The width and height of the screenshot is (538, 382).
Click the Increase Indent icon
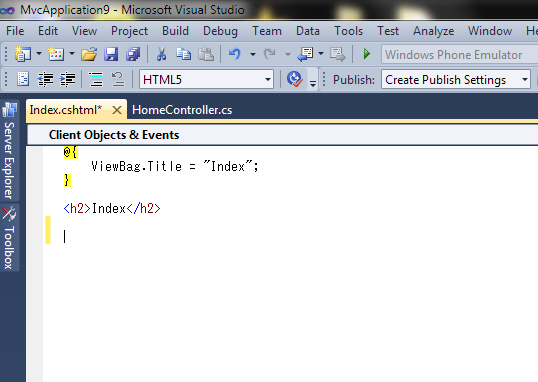[67, 79]
